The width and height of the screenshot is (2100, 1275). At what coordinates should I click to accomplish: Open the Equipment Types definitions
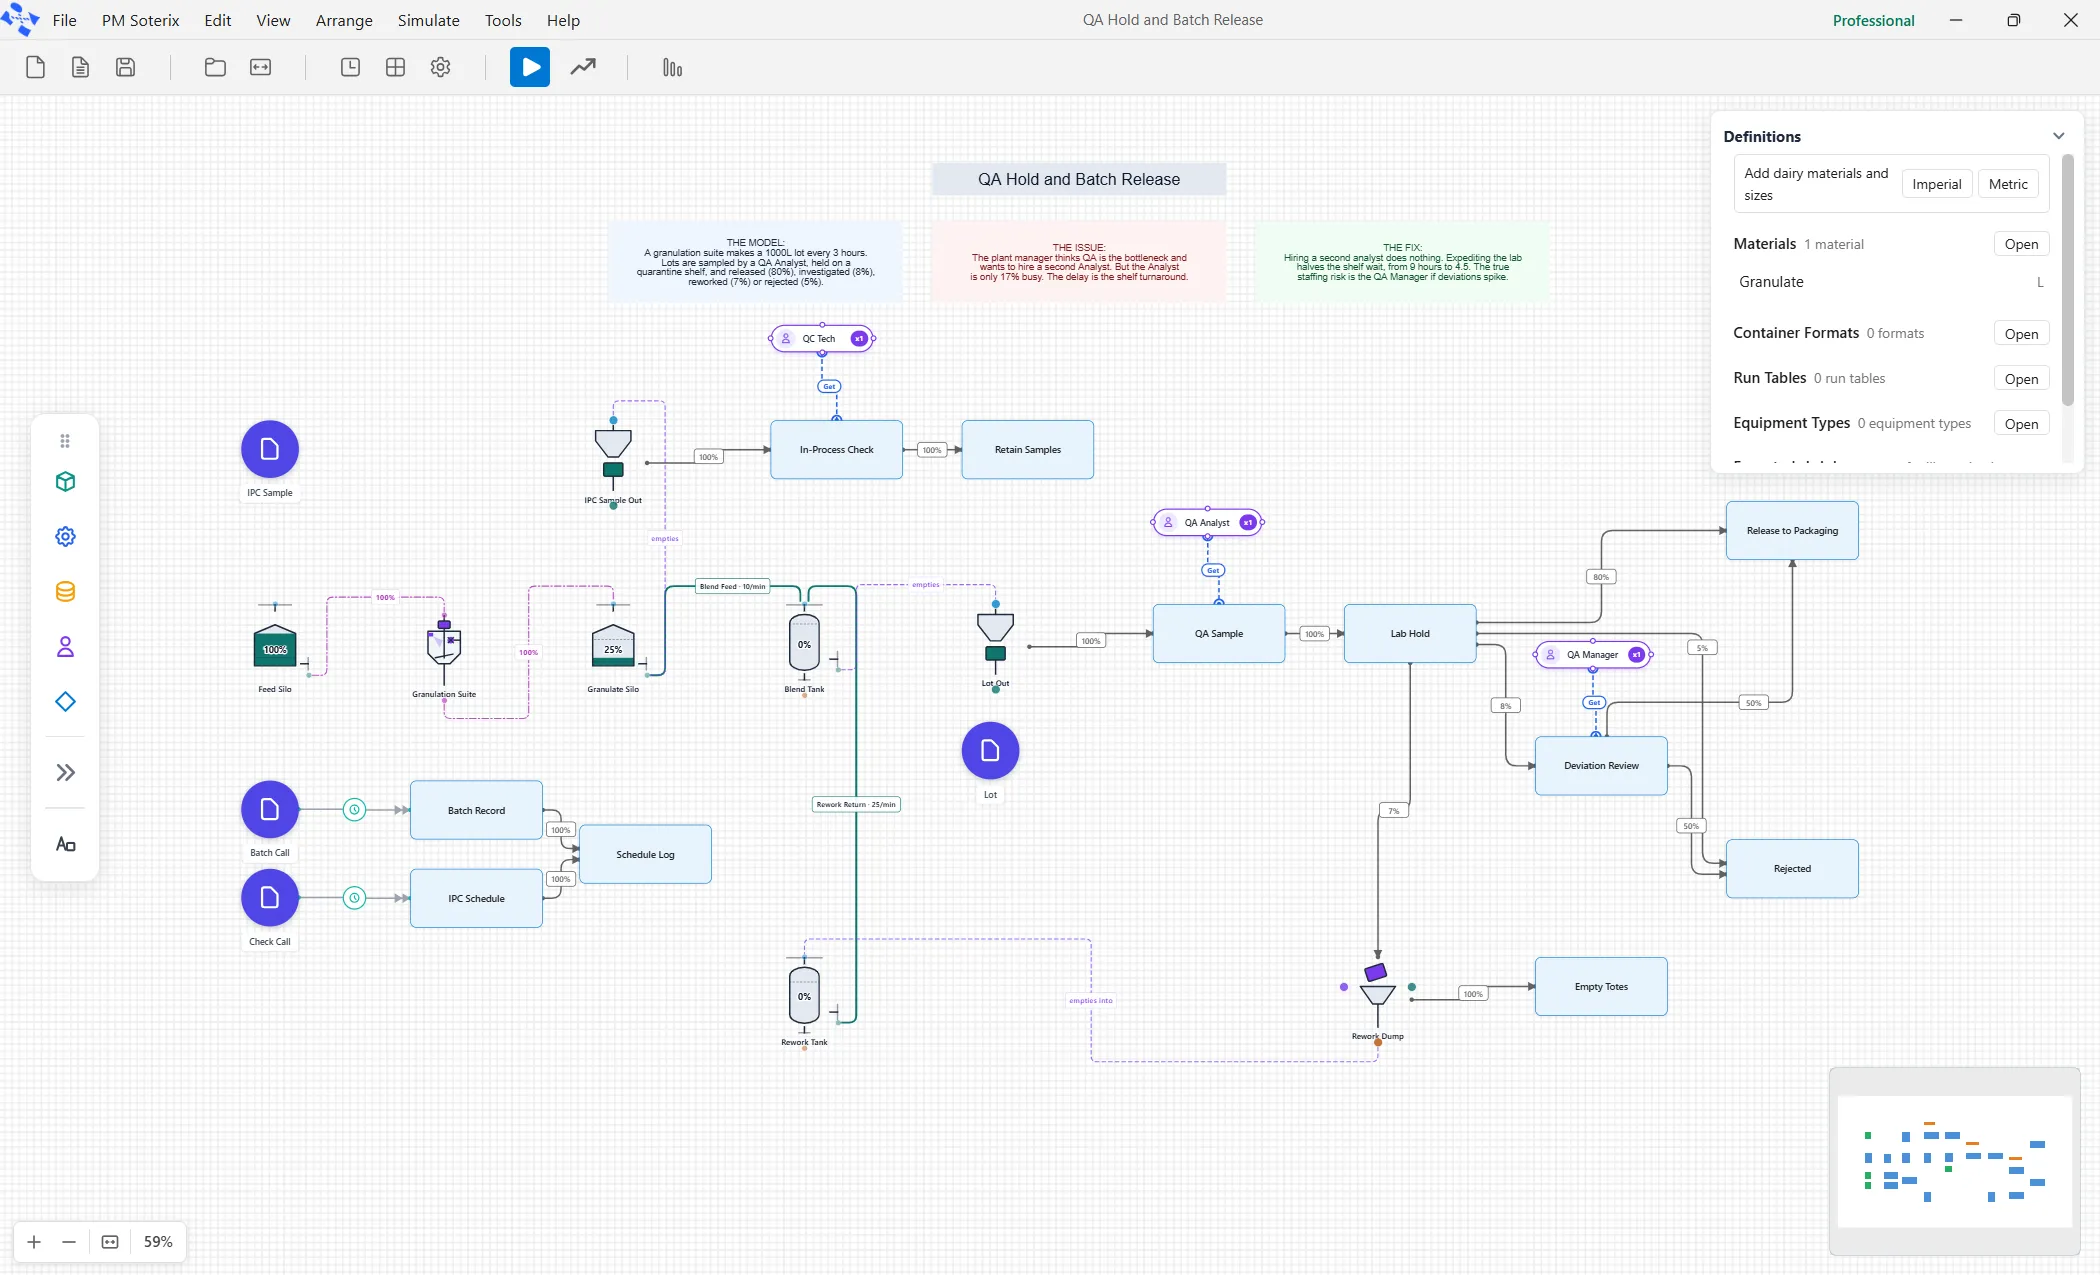point(2021,424)
